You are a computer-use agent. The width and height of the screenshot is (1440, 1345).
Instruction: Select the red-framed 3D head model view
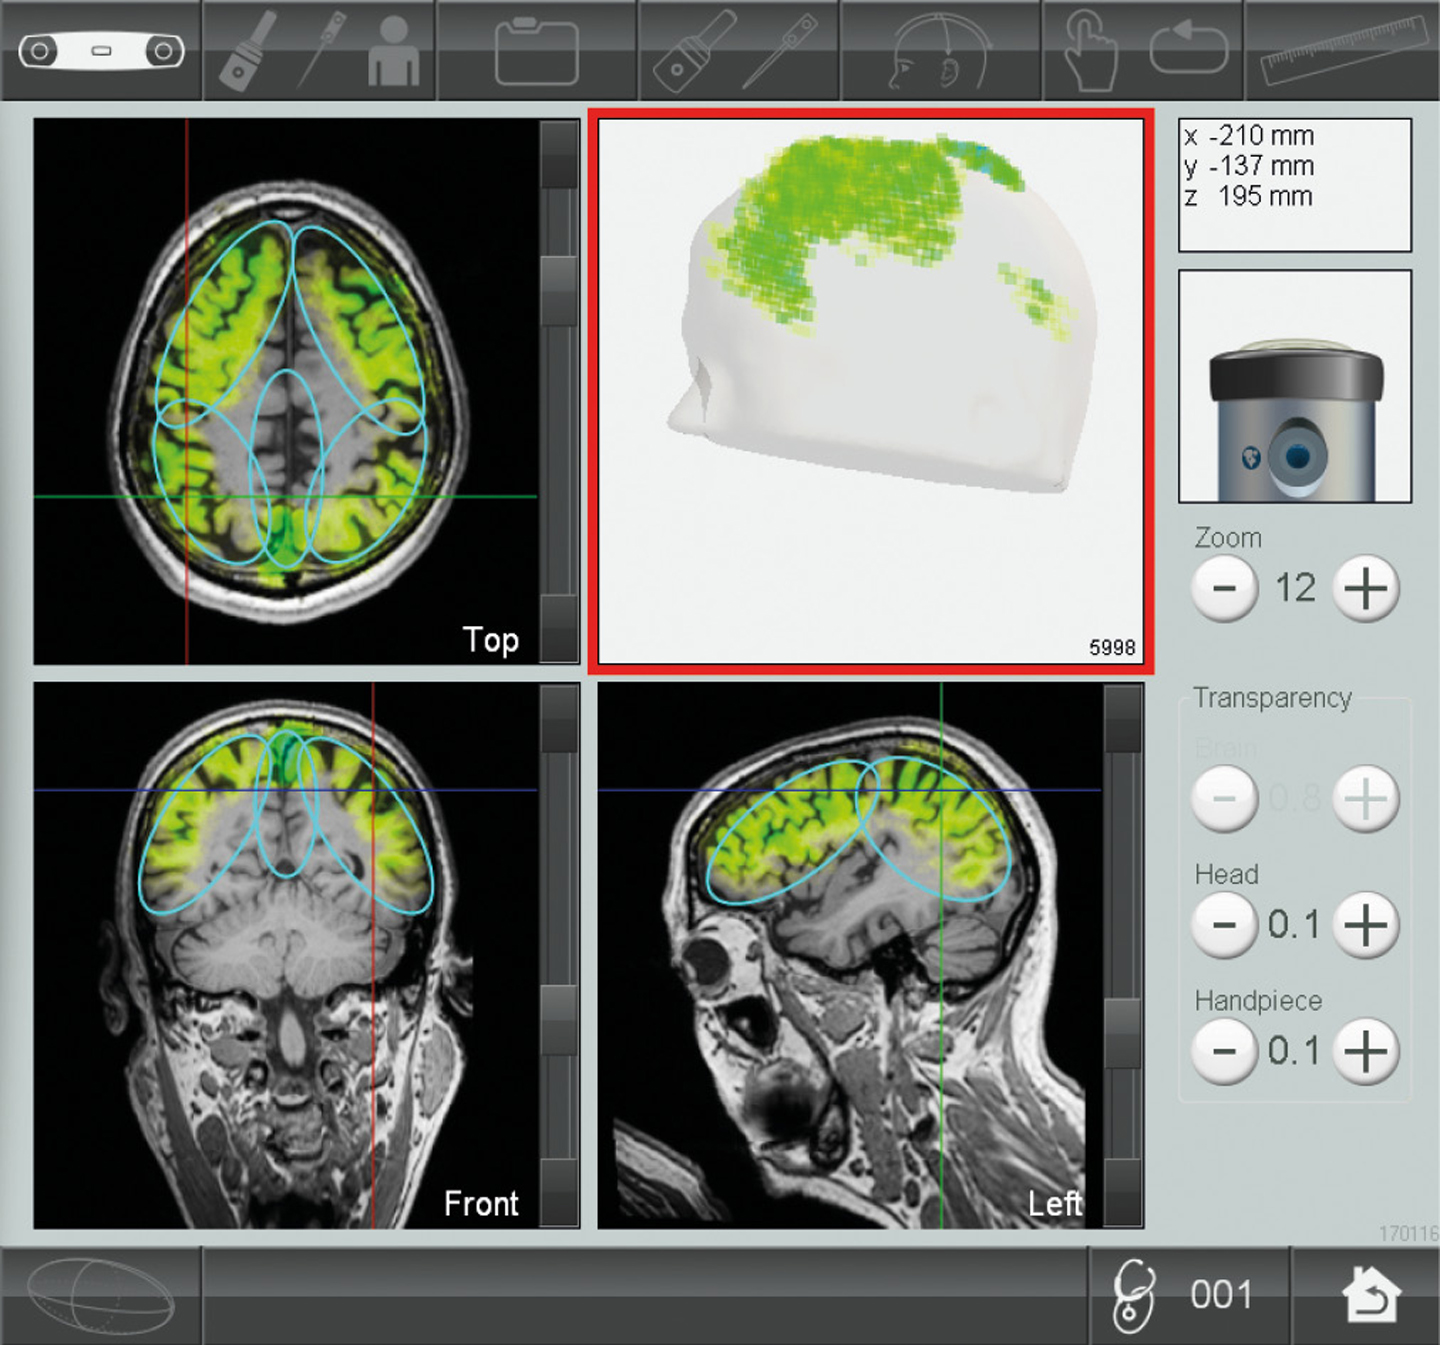870,390
